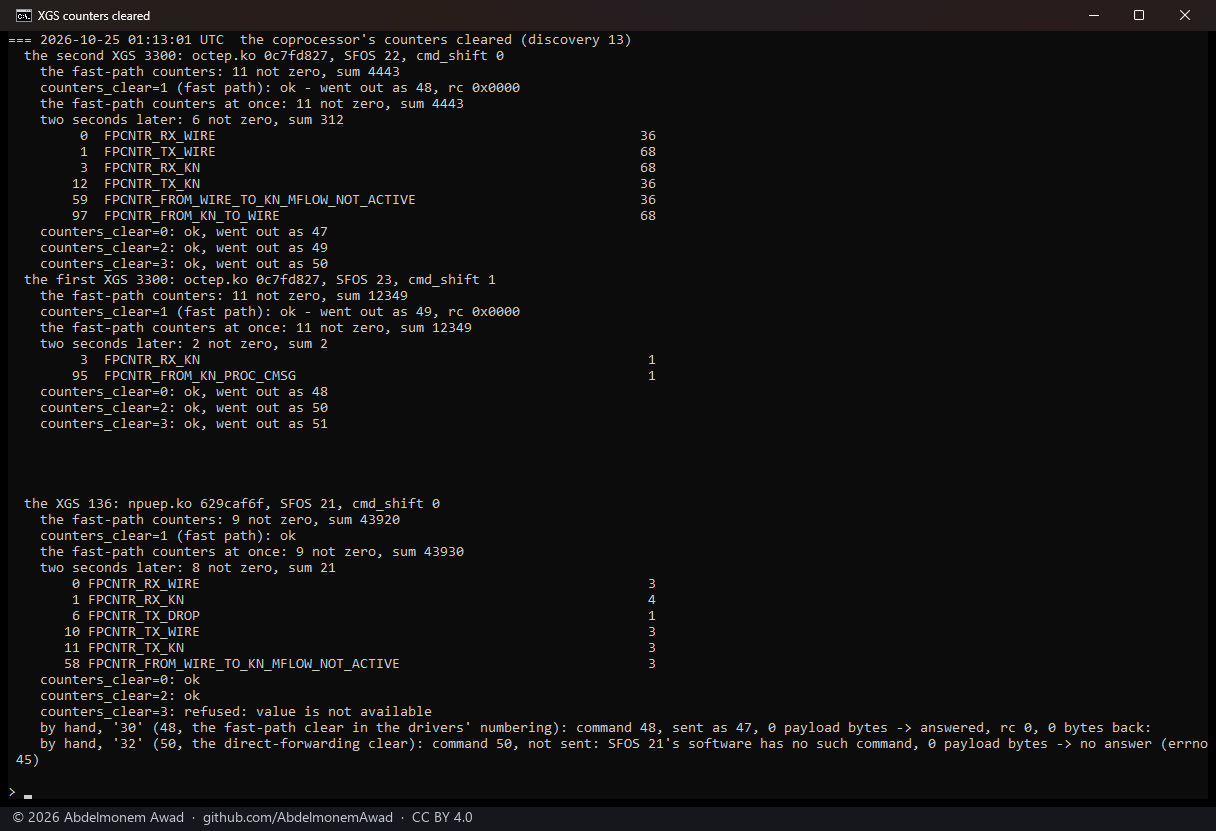Click the window title 'XGS counters cleared'
Image resolution: width=1216 pixels, height=831 pixels.
(x=94, y=16)
